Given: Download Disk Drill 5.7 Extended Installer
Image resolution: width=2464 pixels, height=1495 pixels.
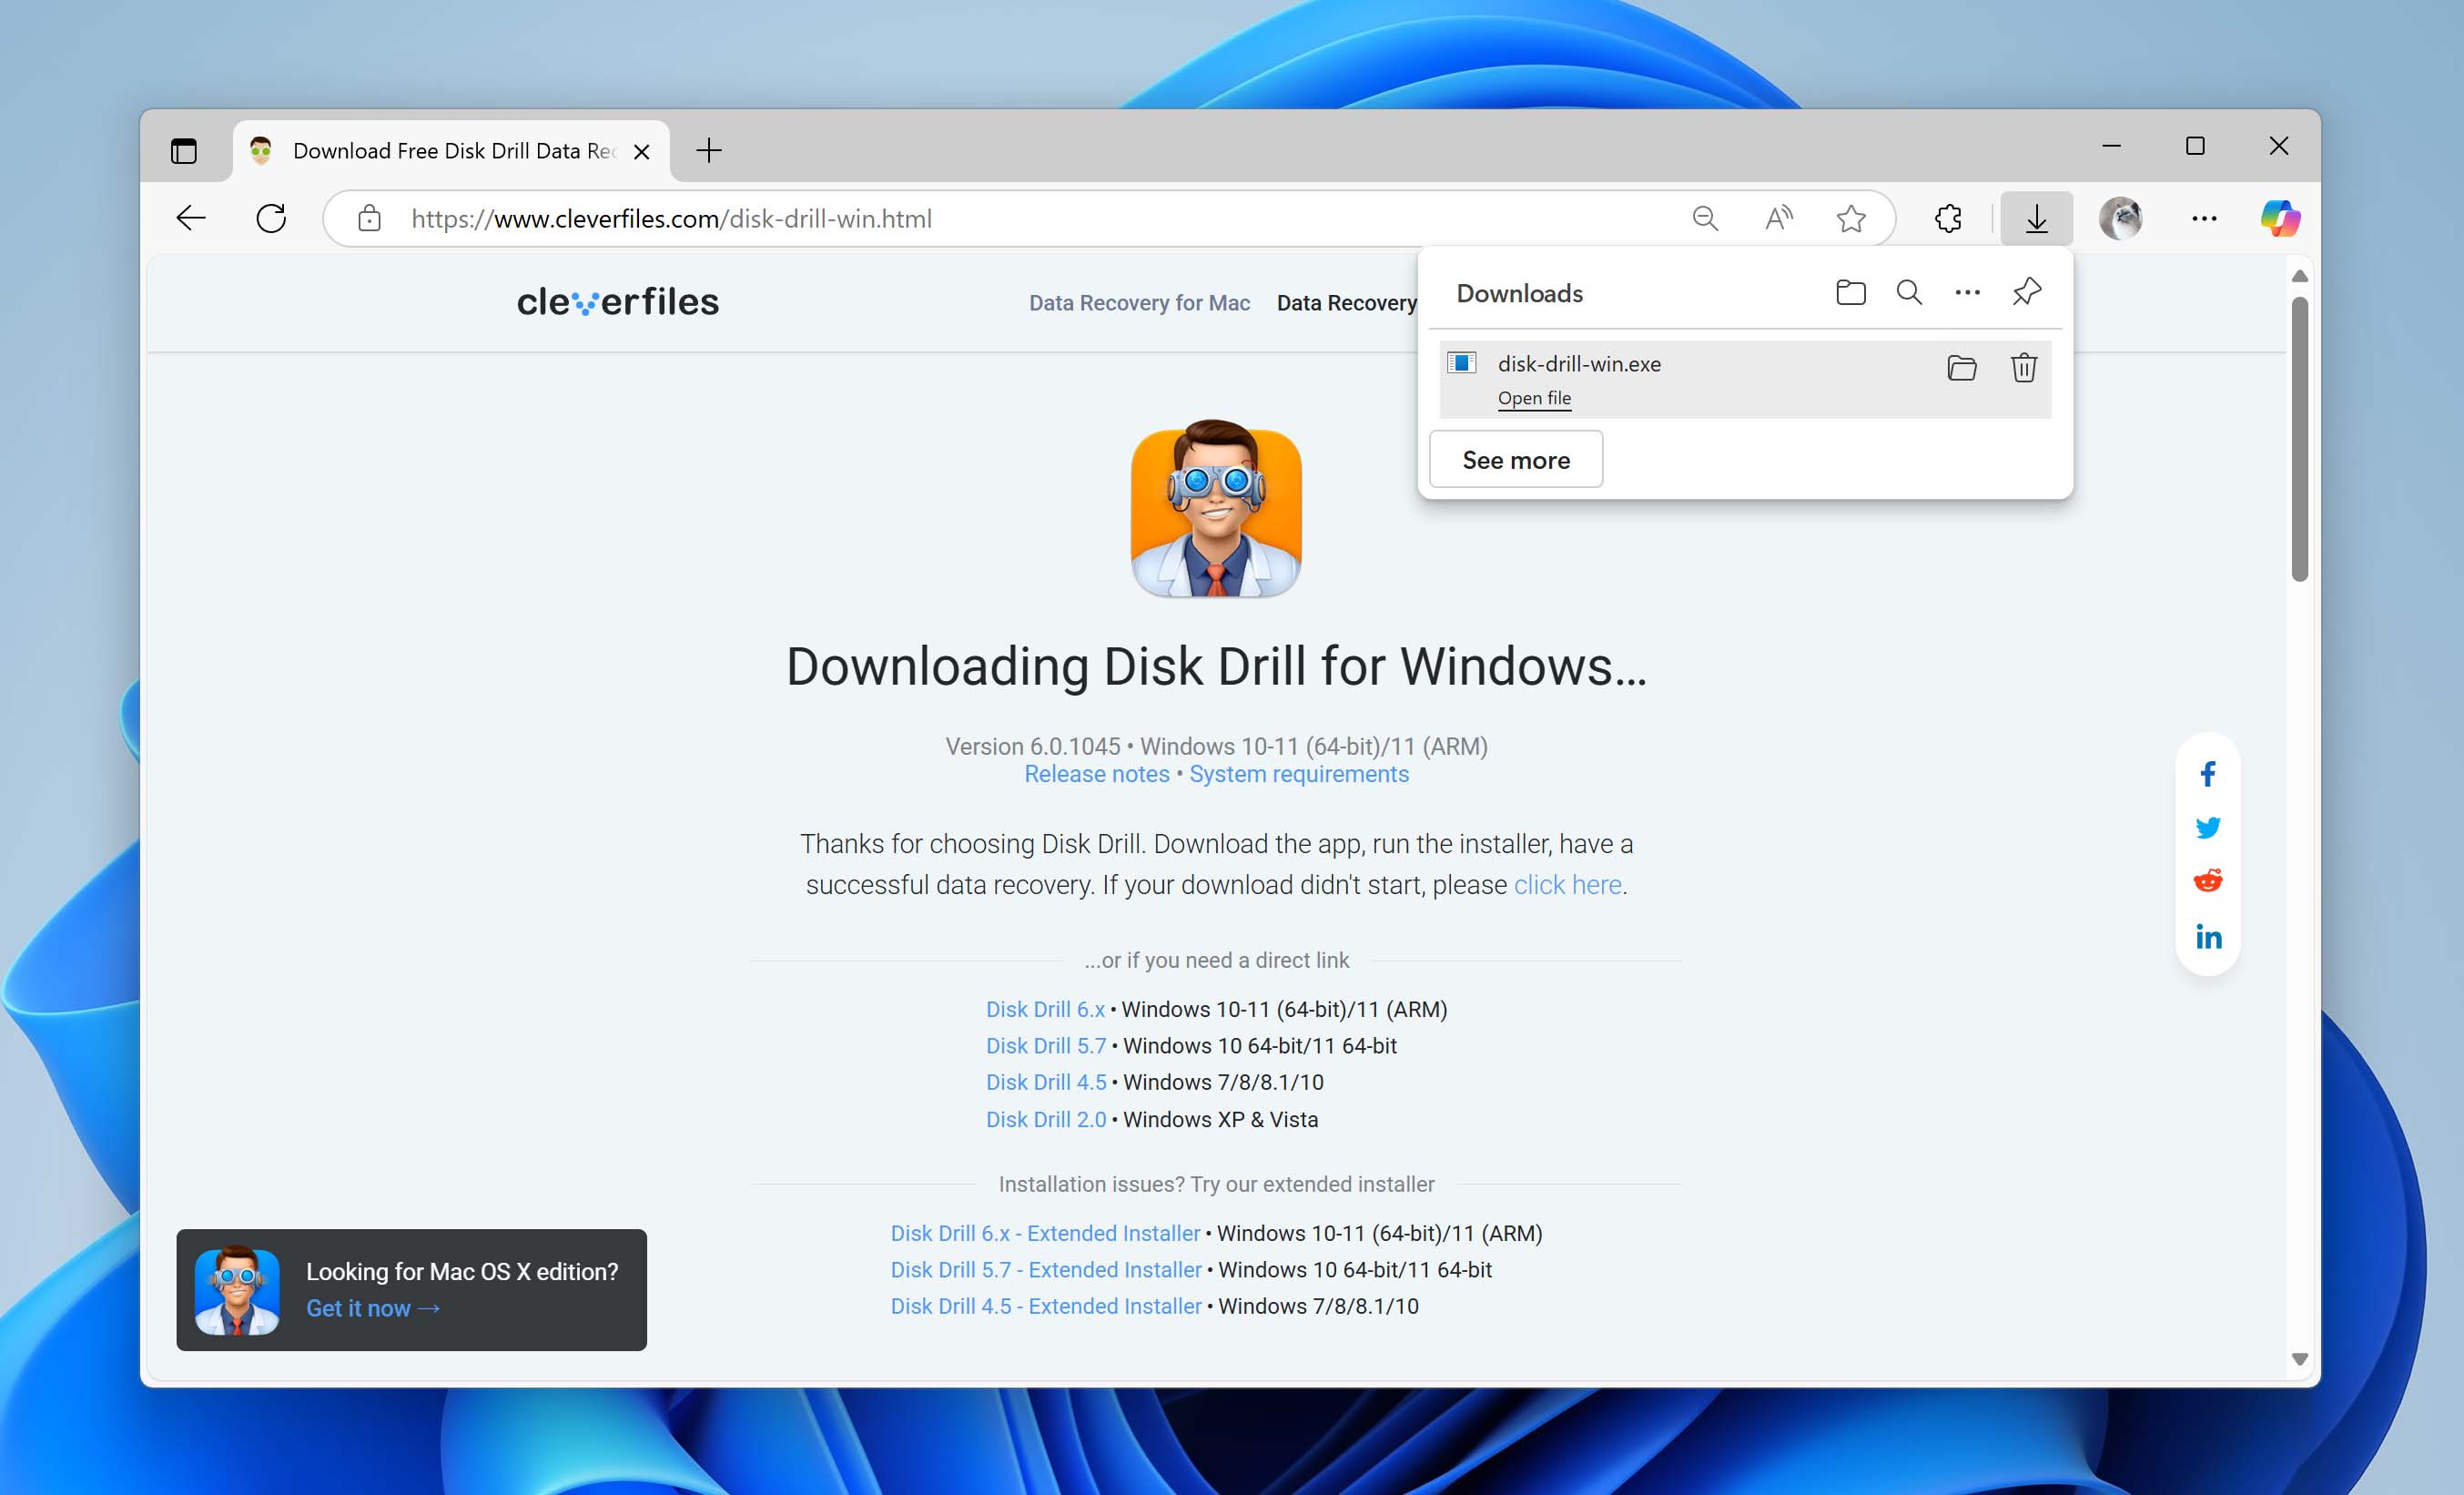Looking at the screenshot, I should (x=1046, y=1269).
